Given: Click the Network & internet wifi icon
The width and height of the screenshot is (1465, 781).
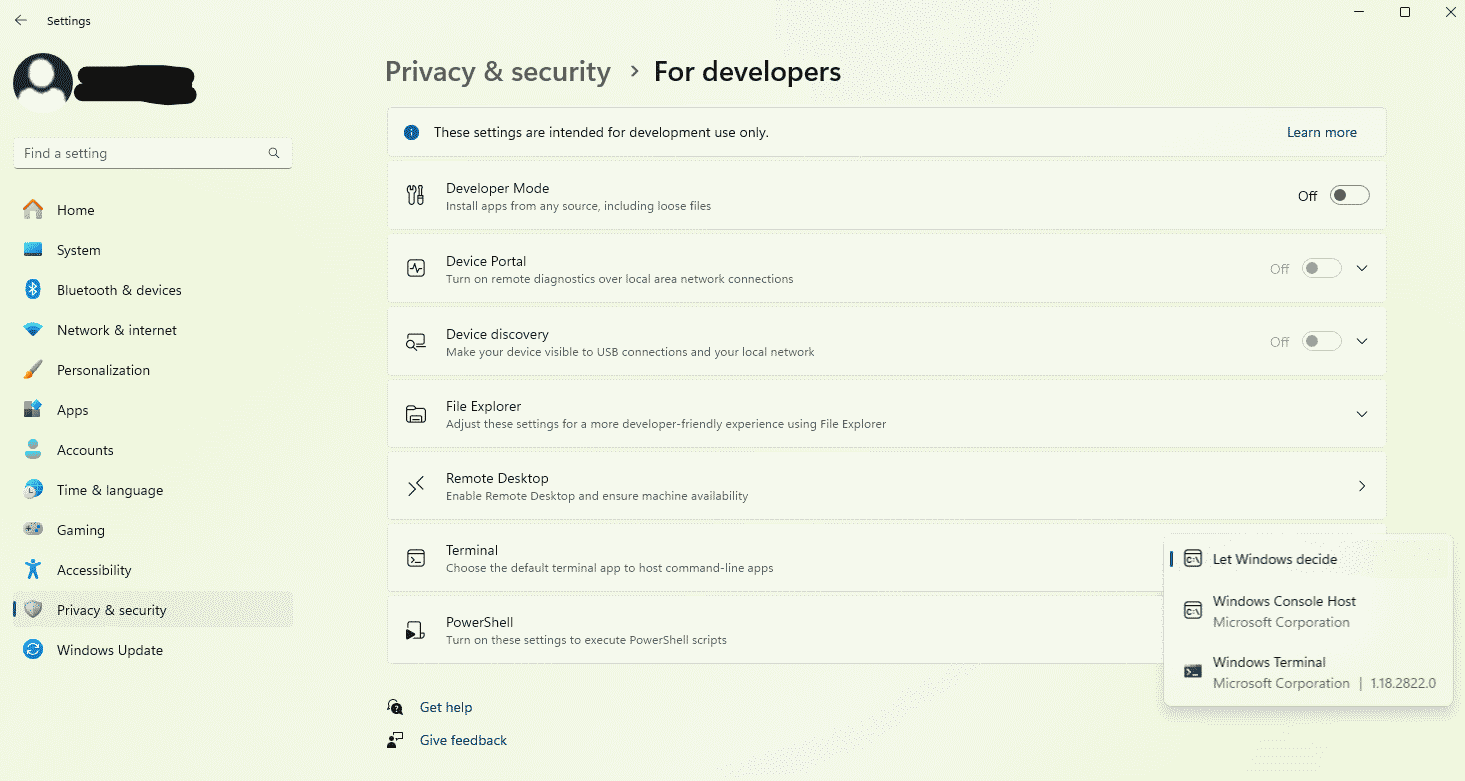Looking at the screenshot, I should point(33,330).
